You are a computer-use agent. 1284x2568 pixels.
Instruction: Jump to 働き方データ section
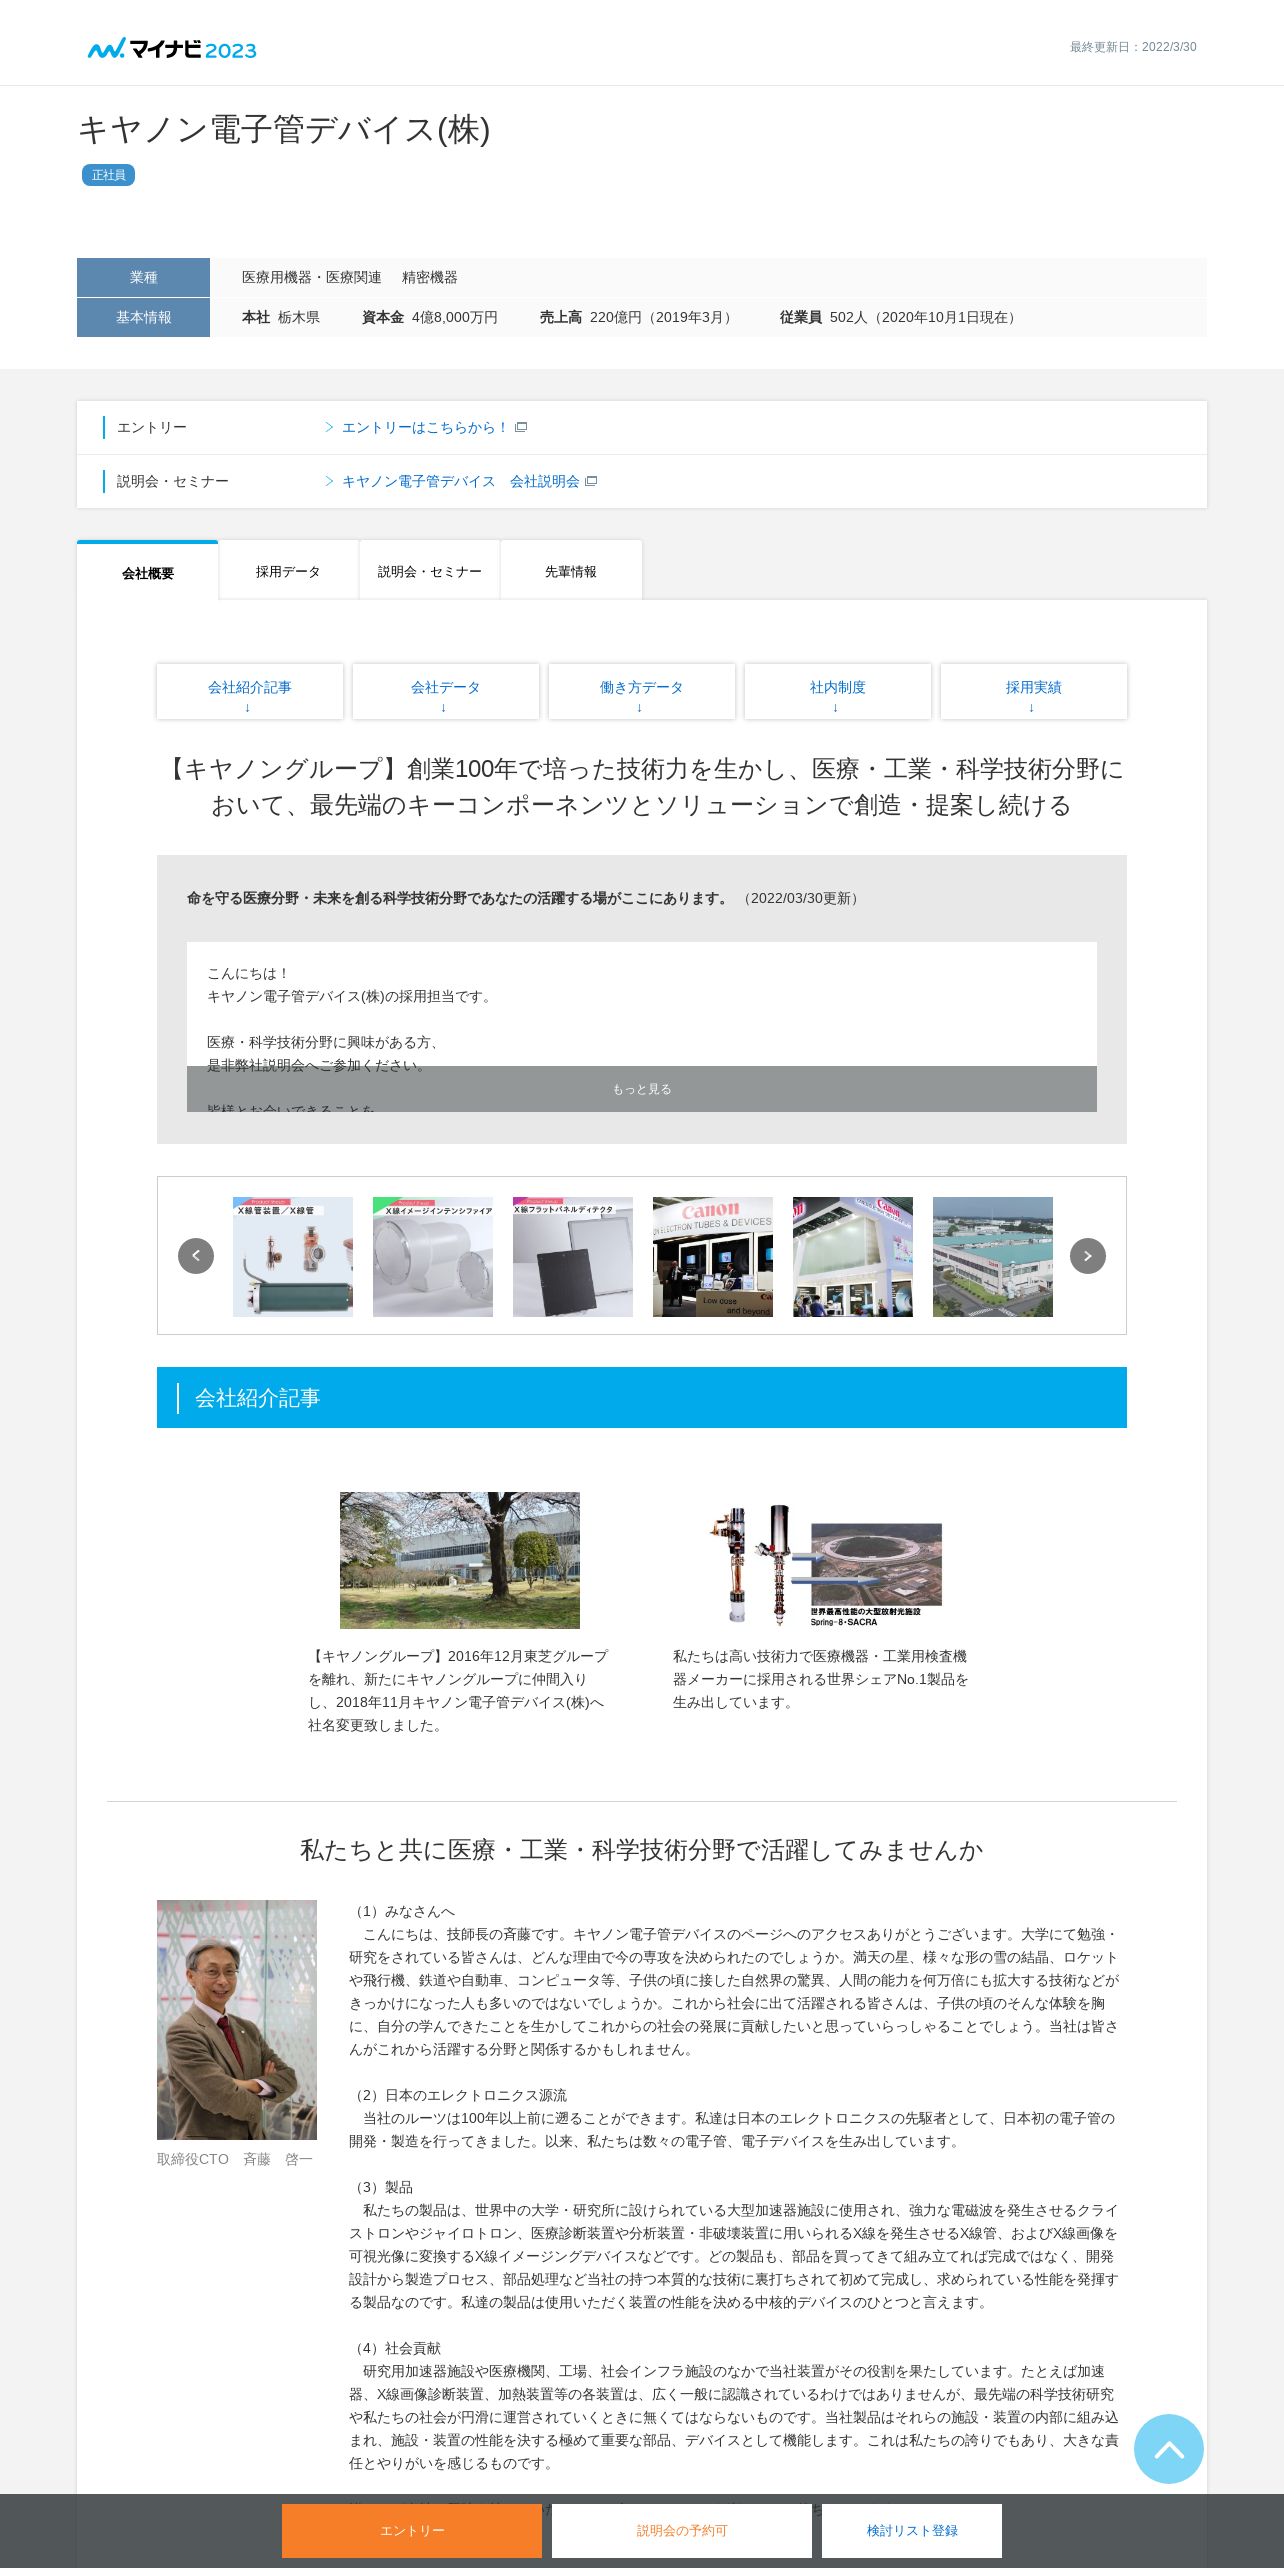[642, 691]
